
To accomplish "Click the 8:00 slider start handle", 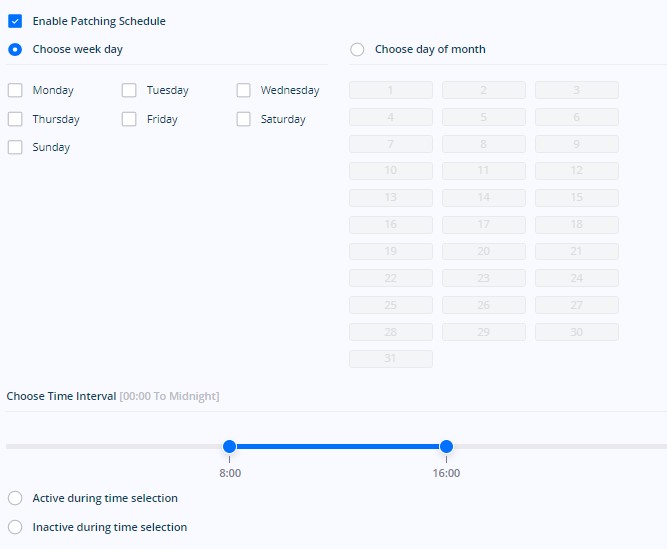I will pyautogui.click(x=229, y=447).
